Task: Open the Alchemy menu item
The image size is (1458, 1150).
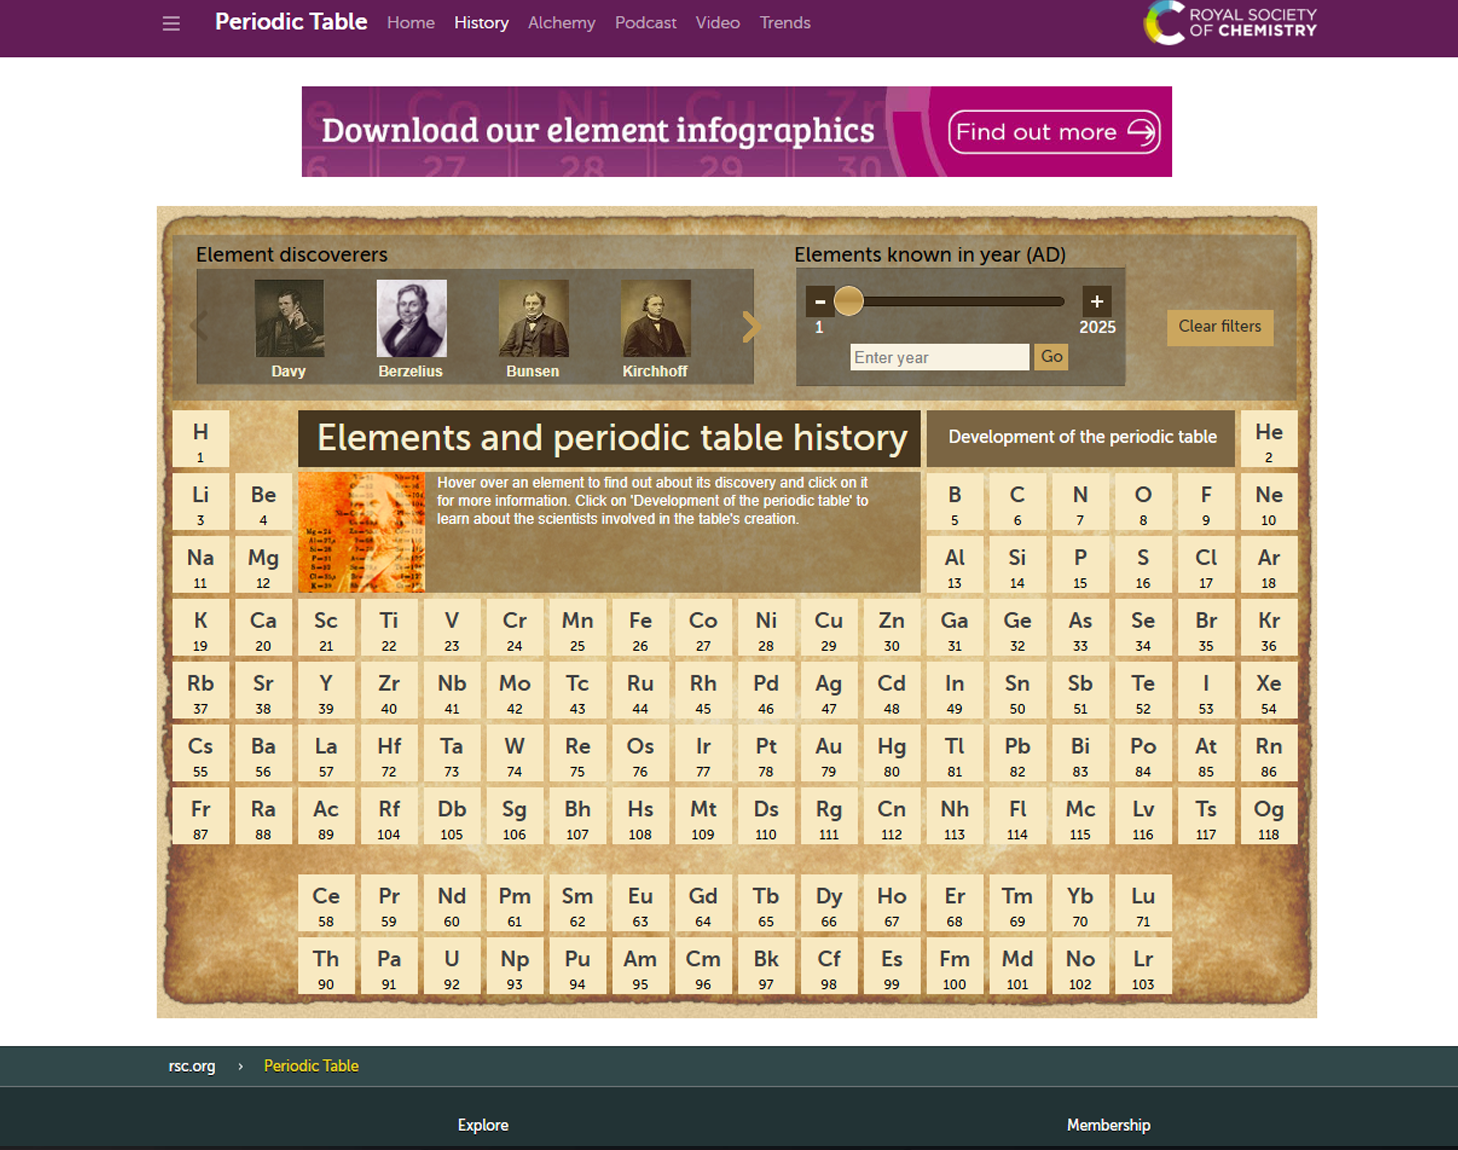Action: pos(561,23)
